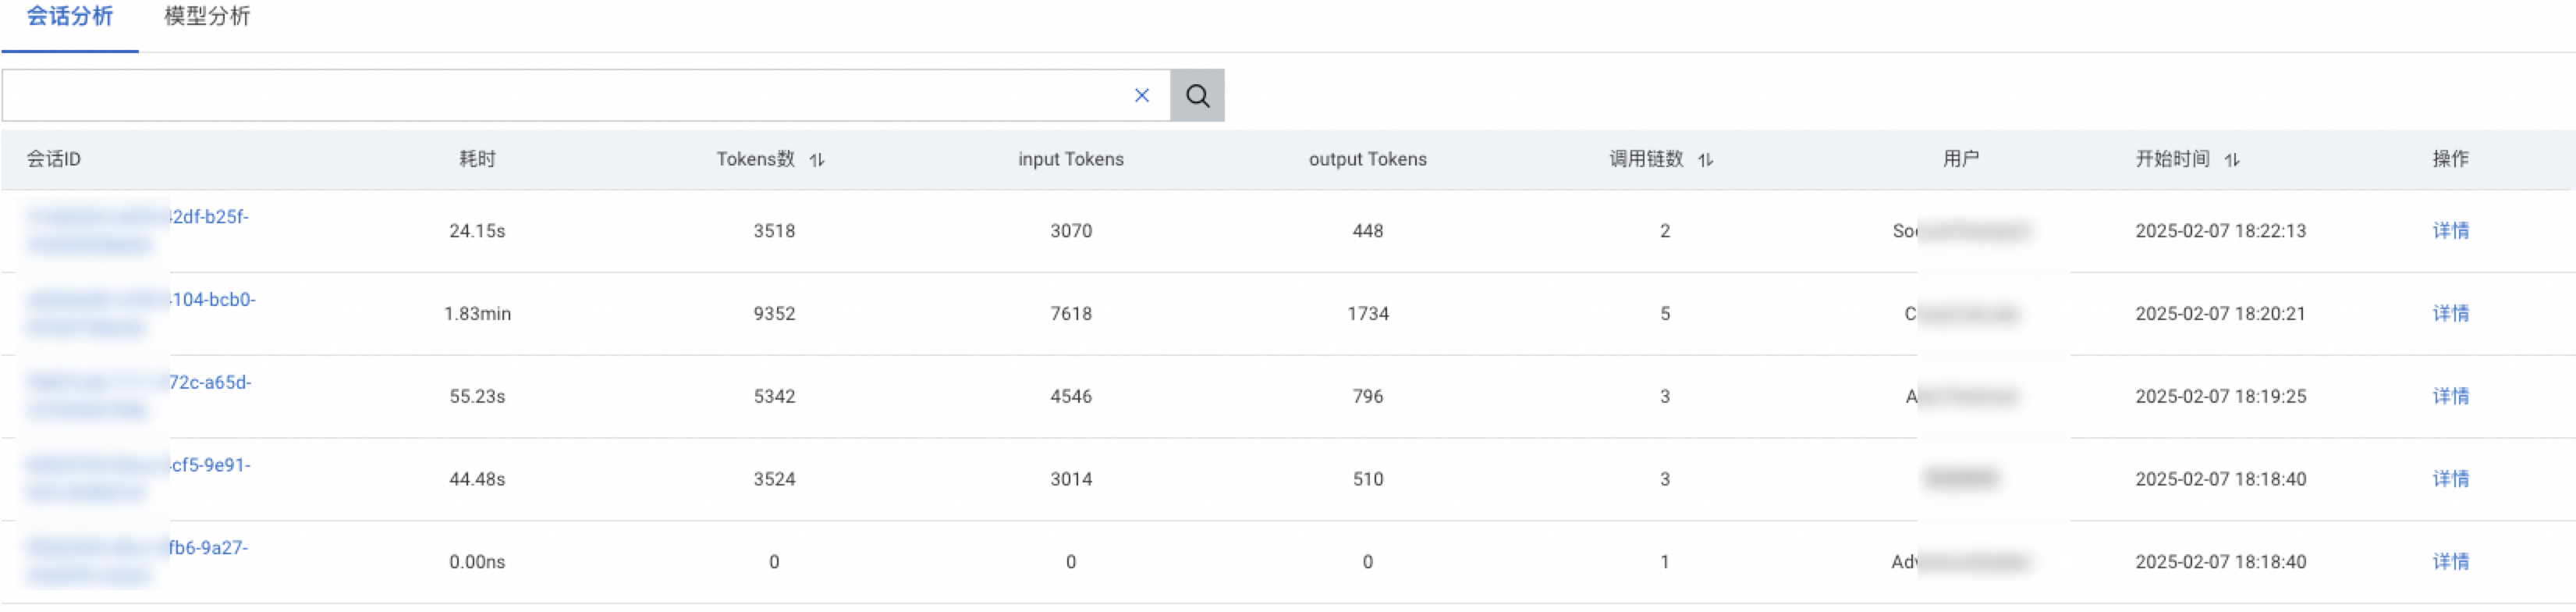This screenshot has width=2576, height=612.
Task: Click into the session search input
Action: tap(560, 96)
